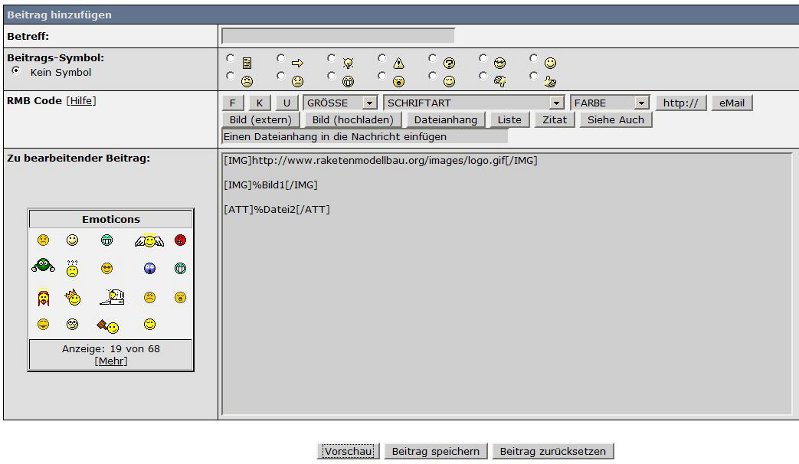Image resolution: width=799 pixels, height=464 pixels.
Task: Click the Mehr link for more emoticons
Action: [110, 361]
